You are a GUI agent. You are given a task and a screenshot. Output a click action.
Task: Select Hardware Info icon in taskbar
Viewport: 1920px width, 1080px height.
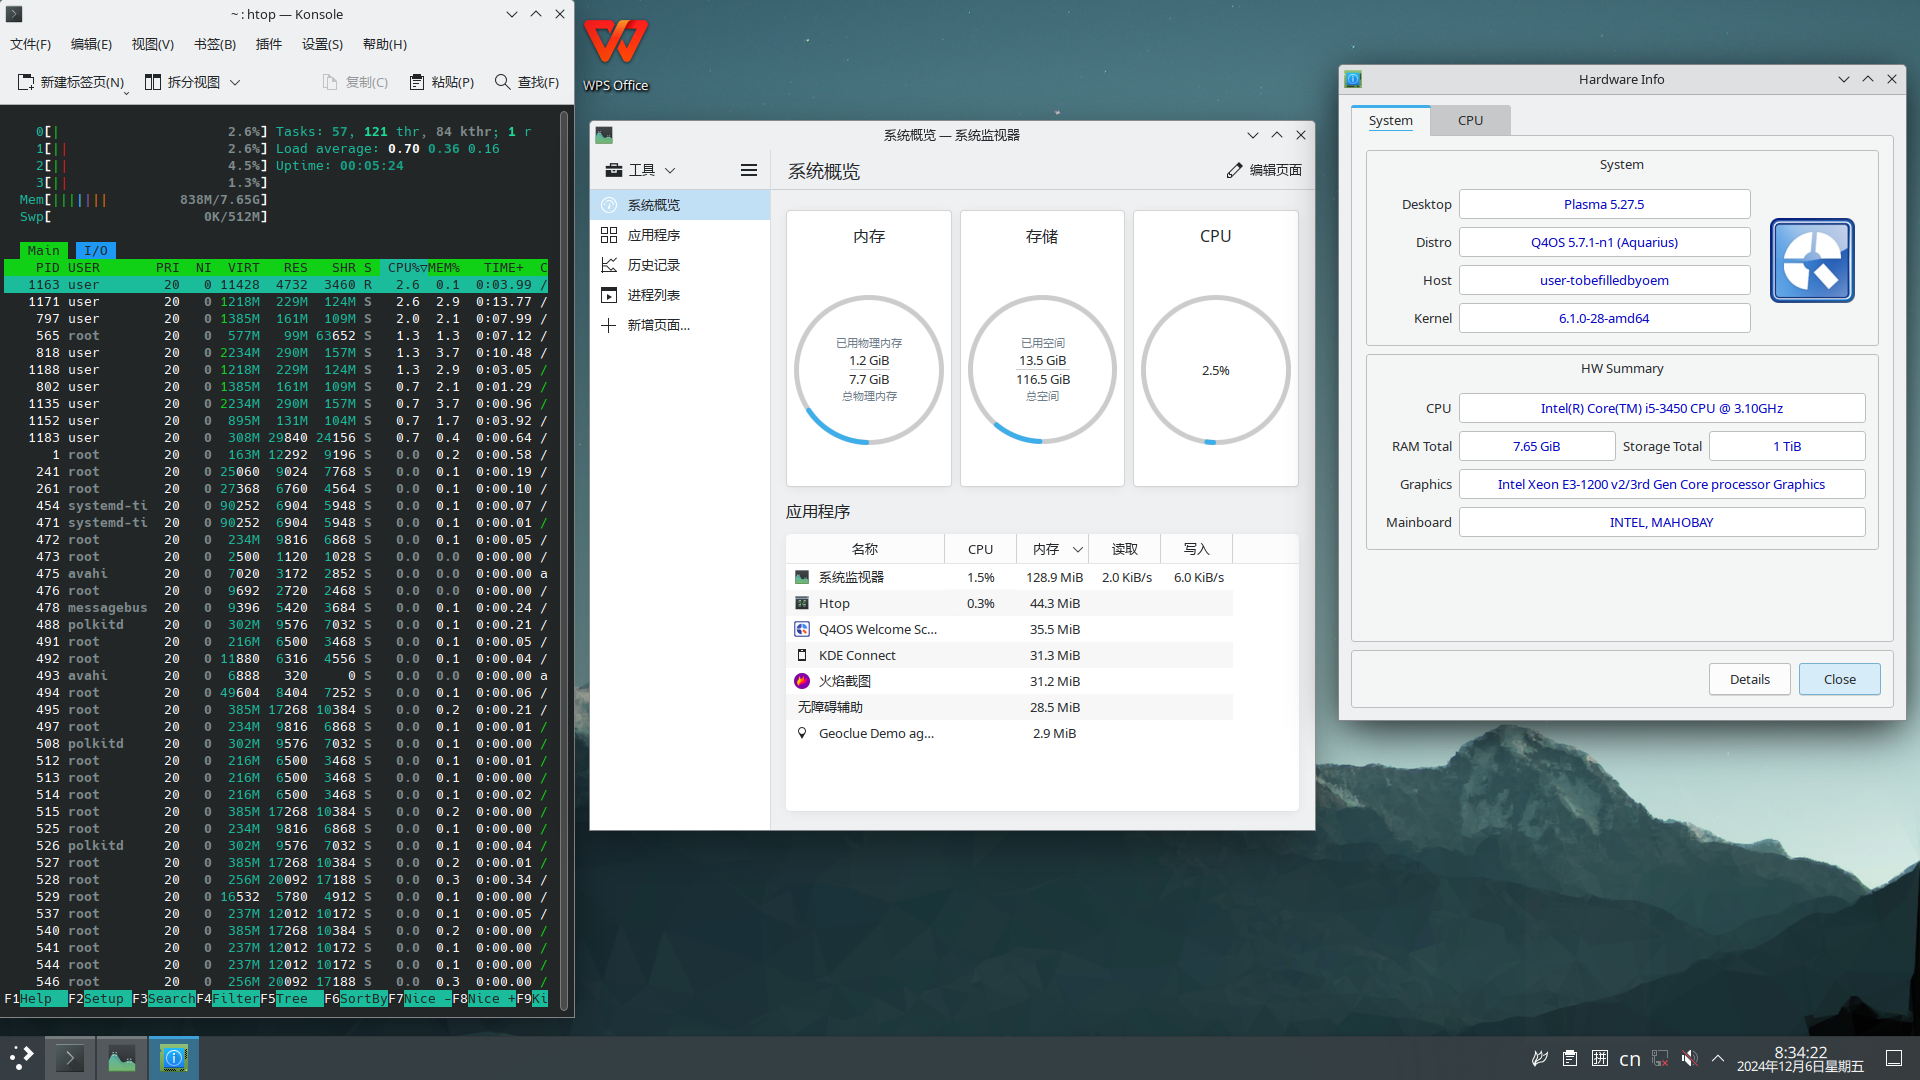(x=173, y=1057)
